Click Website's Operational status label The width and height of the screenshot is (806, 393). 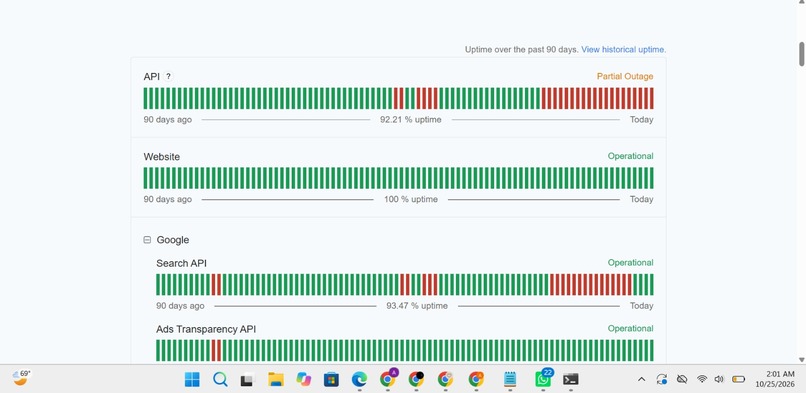coord(630,156)
